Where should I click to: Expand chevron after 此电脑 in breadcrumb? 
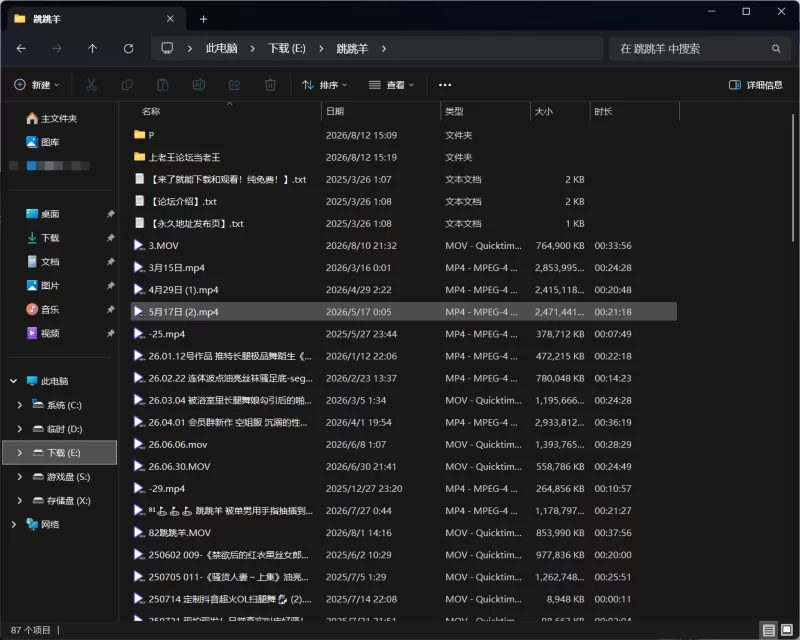click(253, 48)
